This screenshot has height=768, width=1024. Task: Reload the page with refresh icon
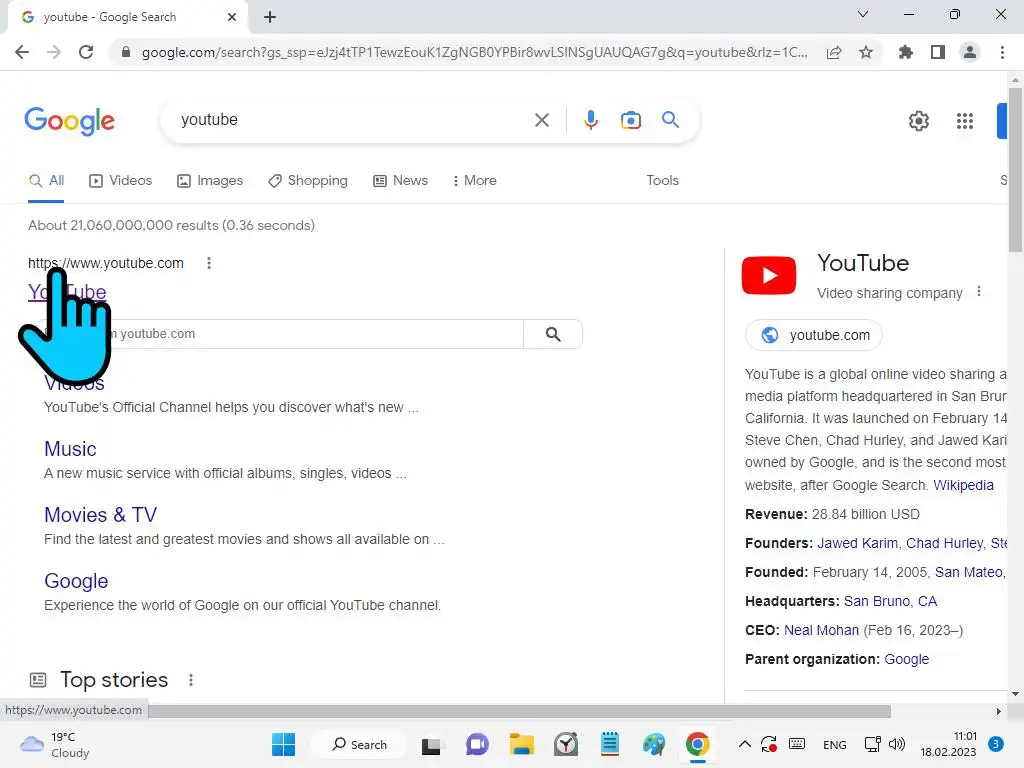(86, 52)
